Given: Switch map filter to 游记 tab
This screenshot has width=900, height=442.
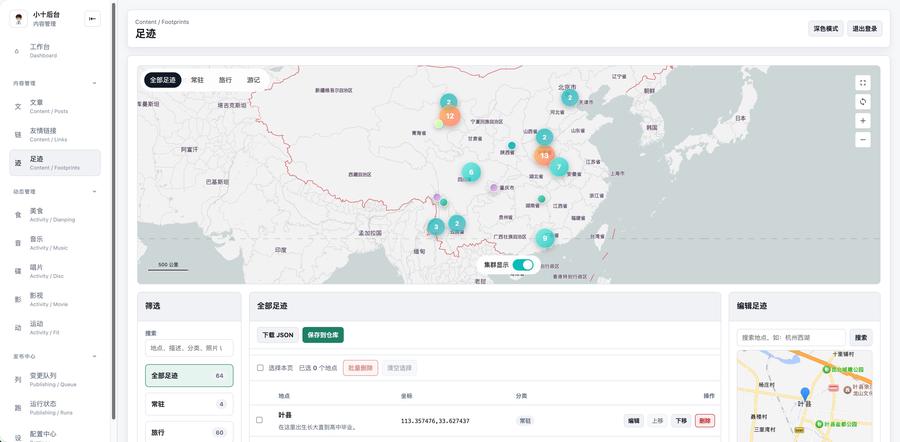Looking at the screenshot, I should [253, 80].
